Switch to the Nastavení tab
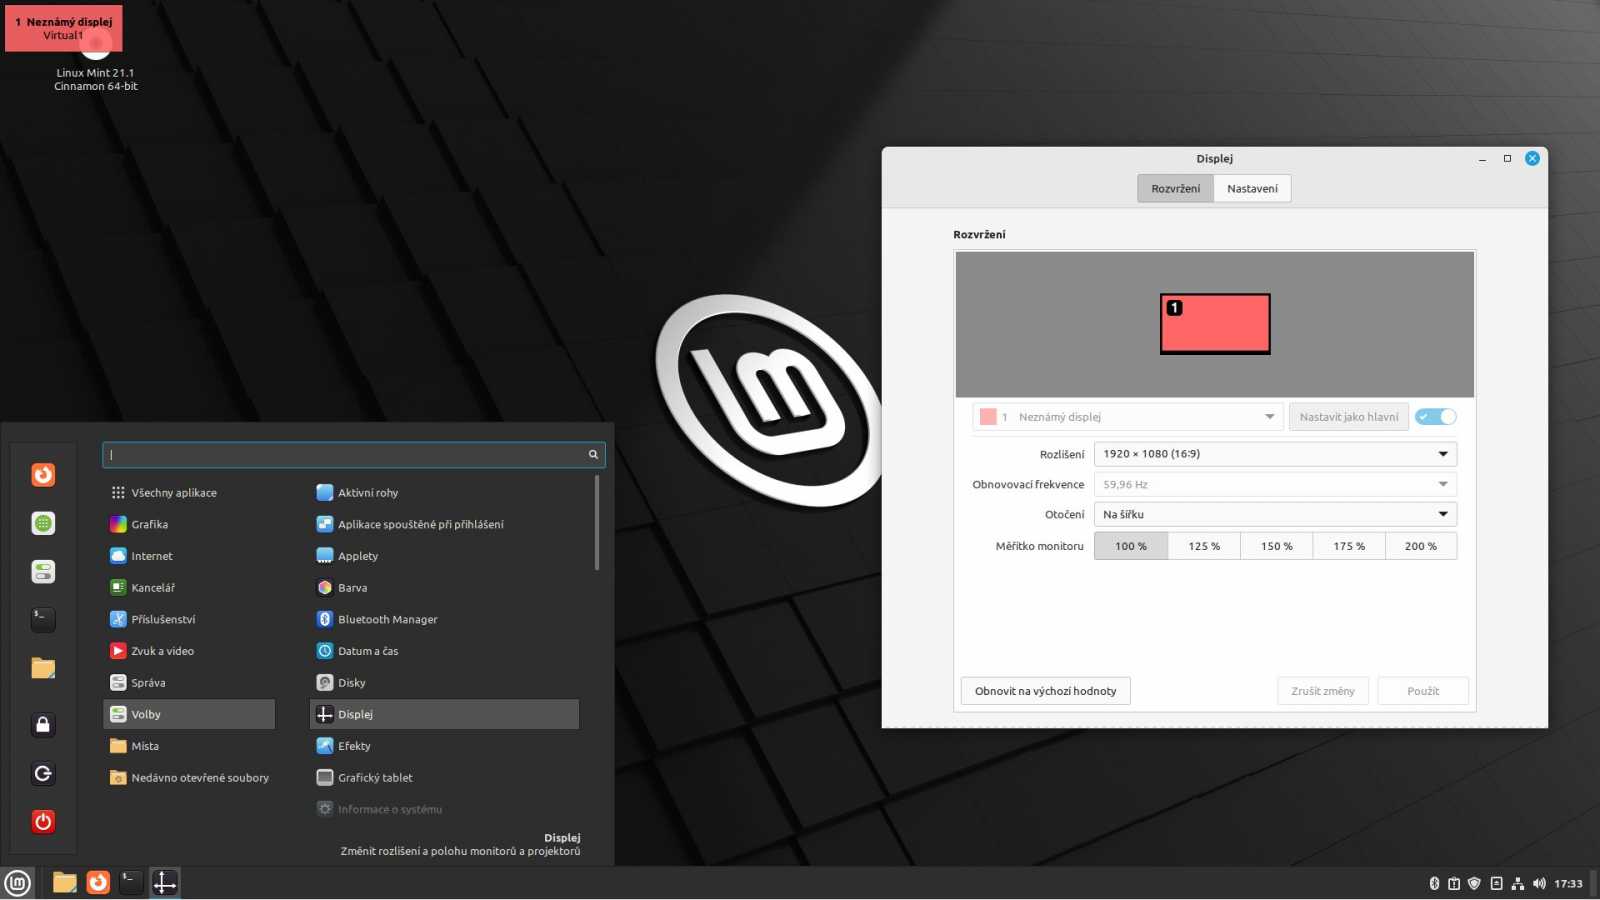This screenshot has height=900, width=1600. click(1252, 188)
